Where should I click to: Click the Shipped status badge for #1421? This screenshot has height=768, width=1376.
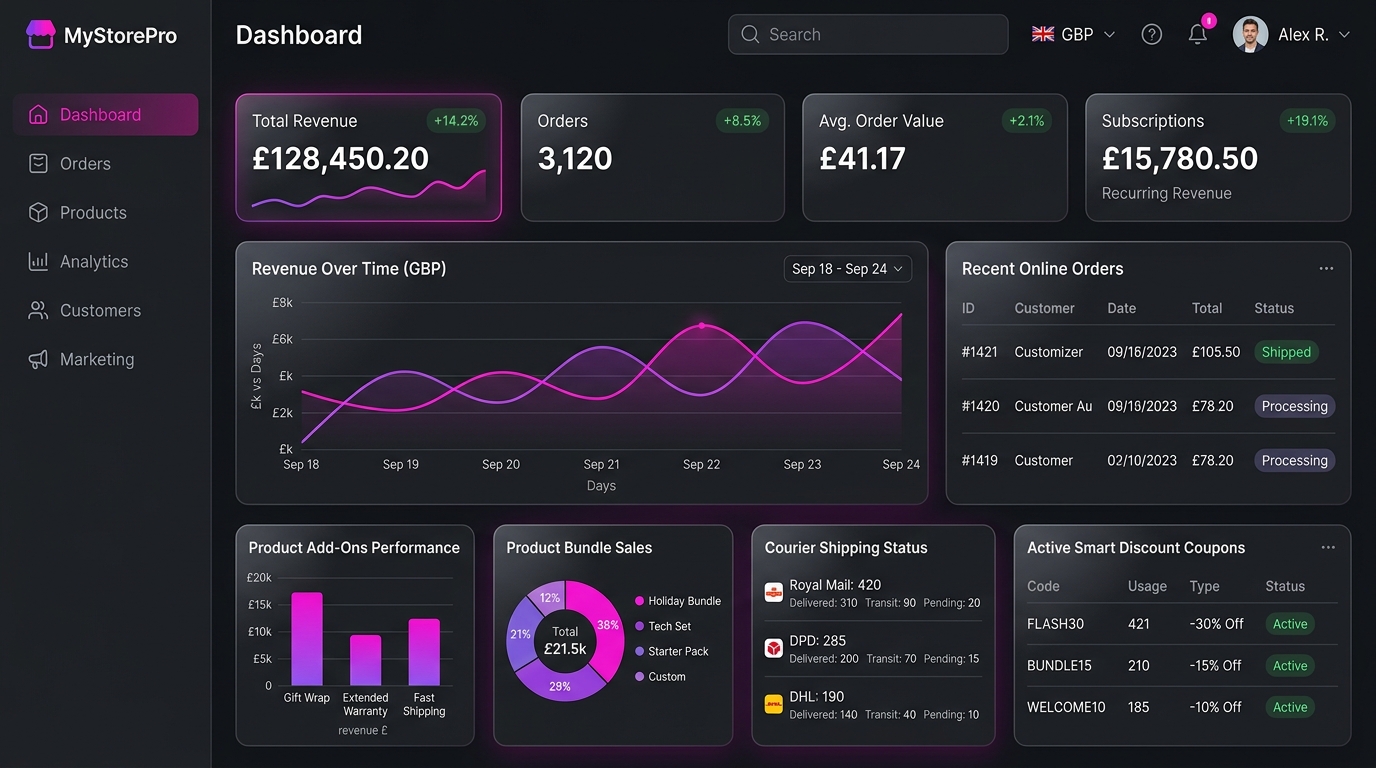click(1286, 352)
